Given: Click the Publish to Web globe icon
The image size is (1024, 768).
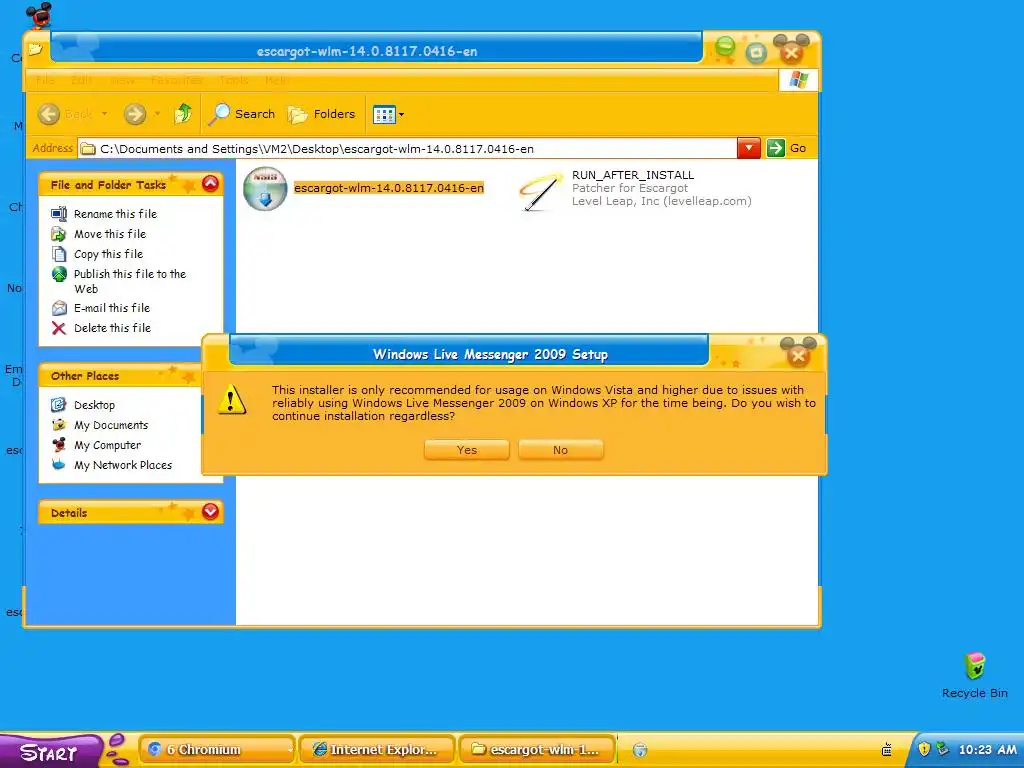Looking at the screenshot, I should 59,274.
